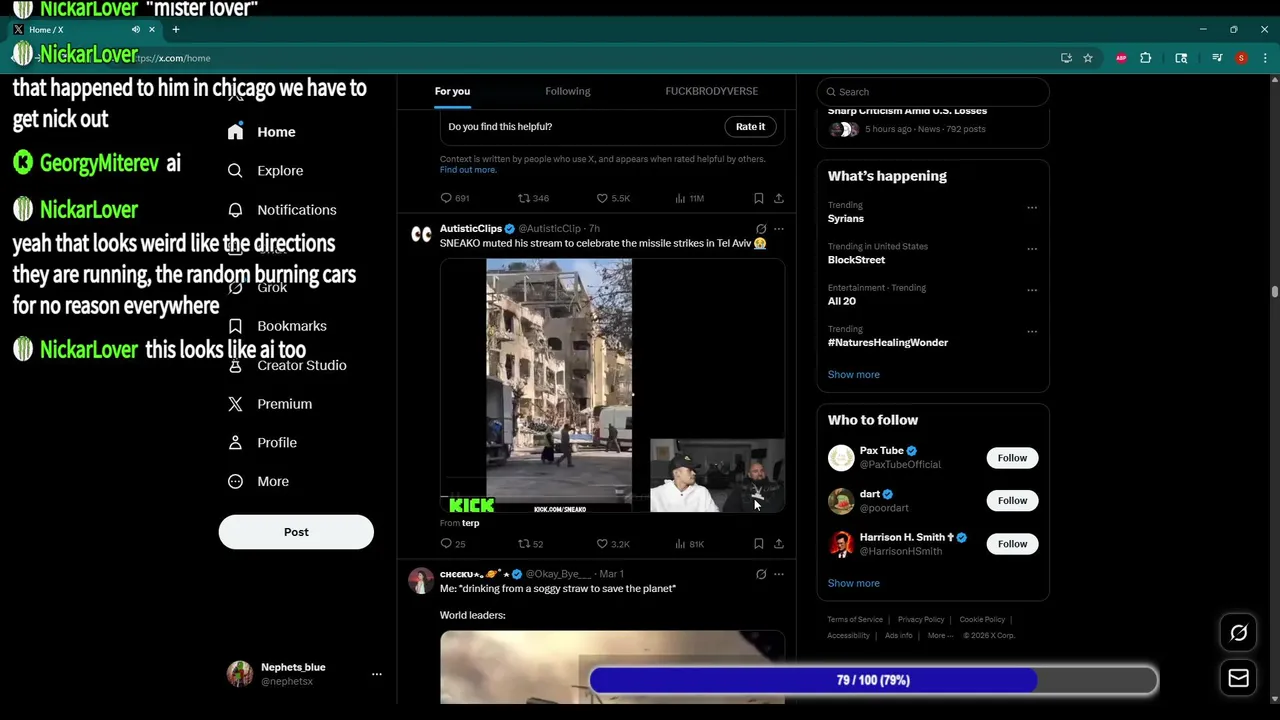Mute the Home / X browser tab audio

[x=136, y=30]
